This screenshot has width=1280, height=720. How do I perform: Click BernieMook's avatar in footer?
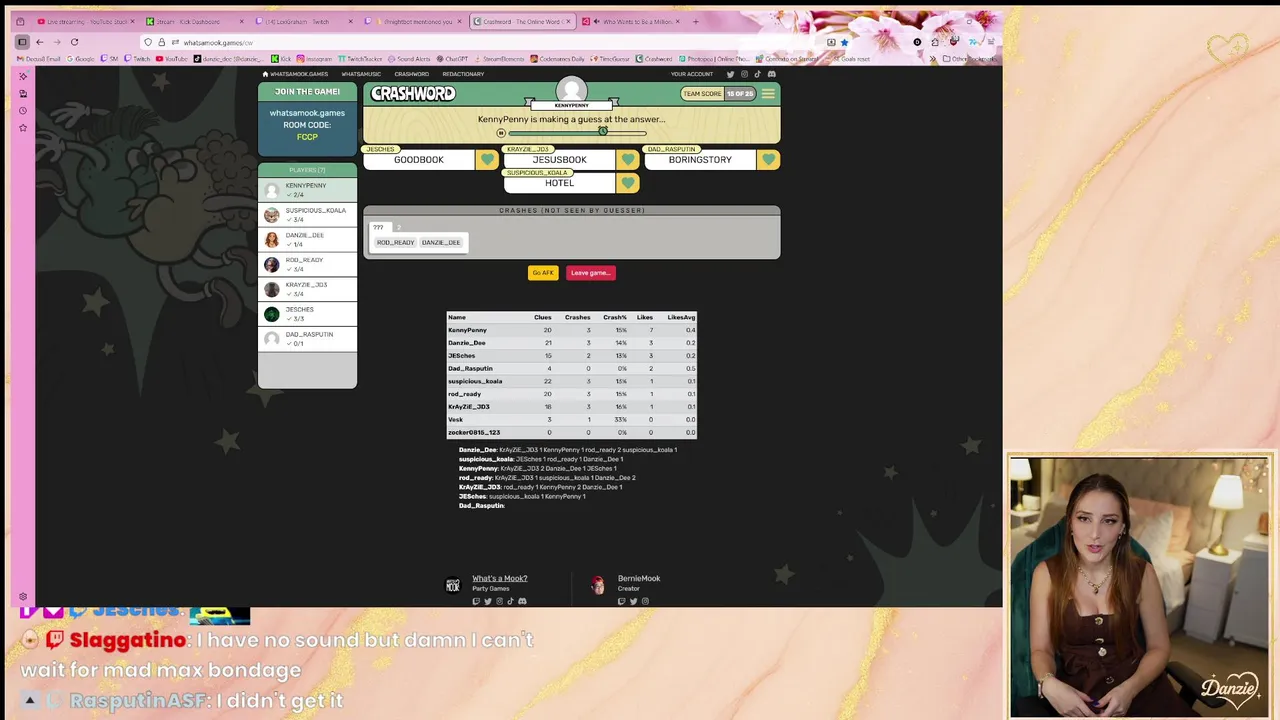tap(597, 586)
